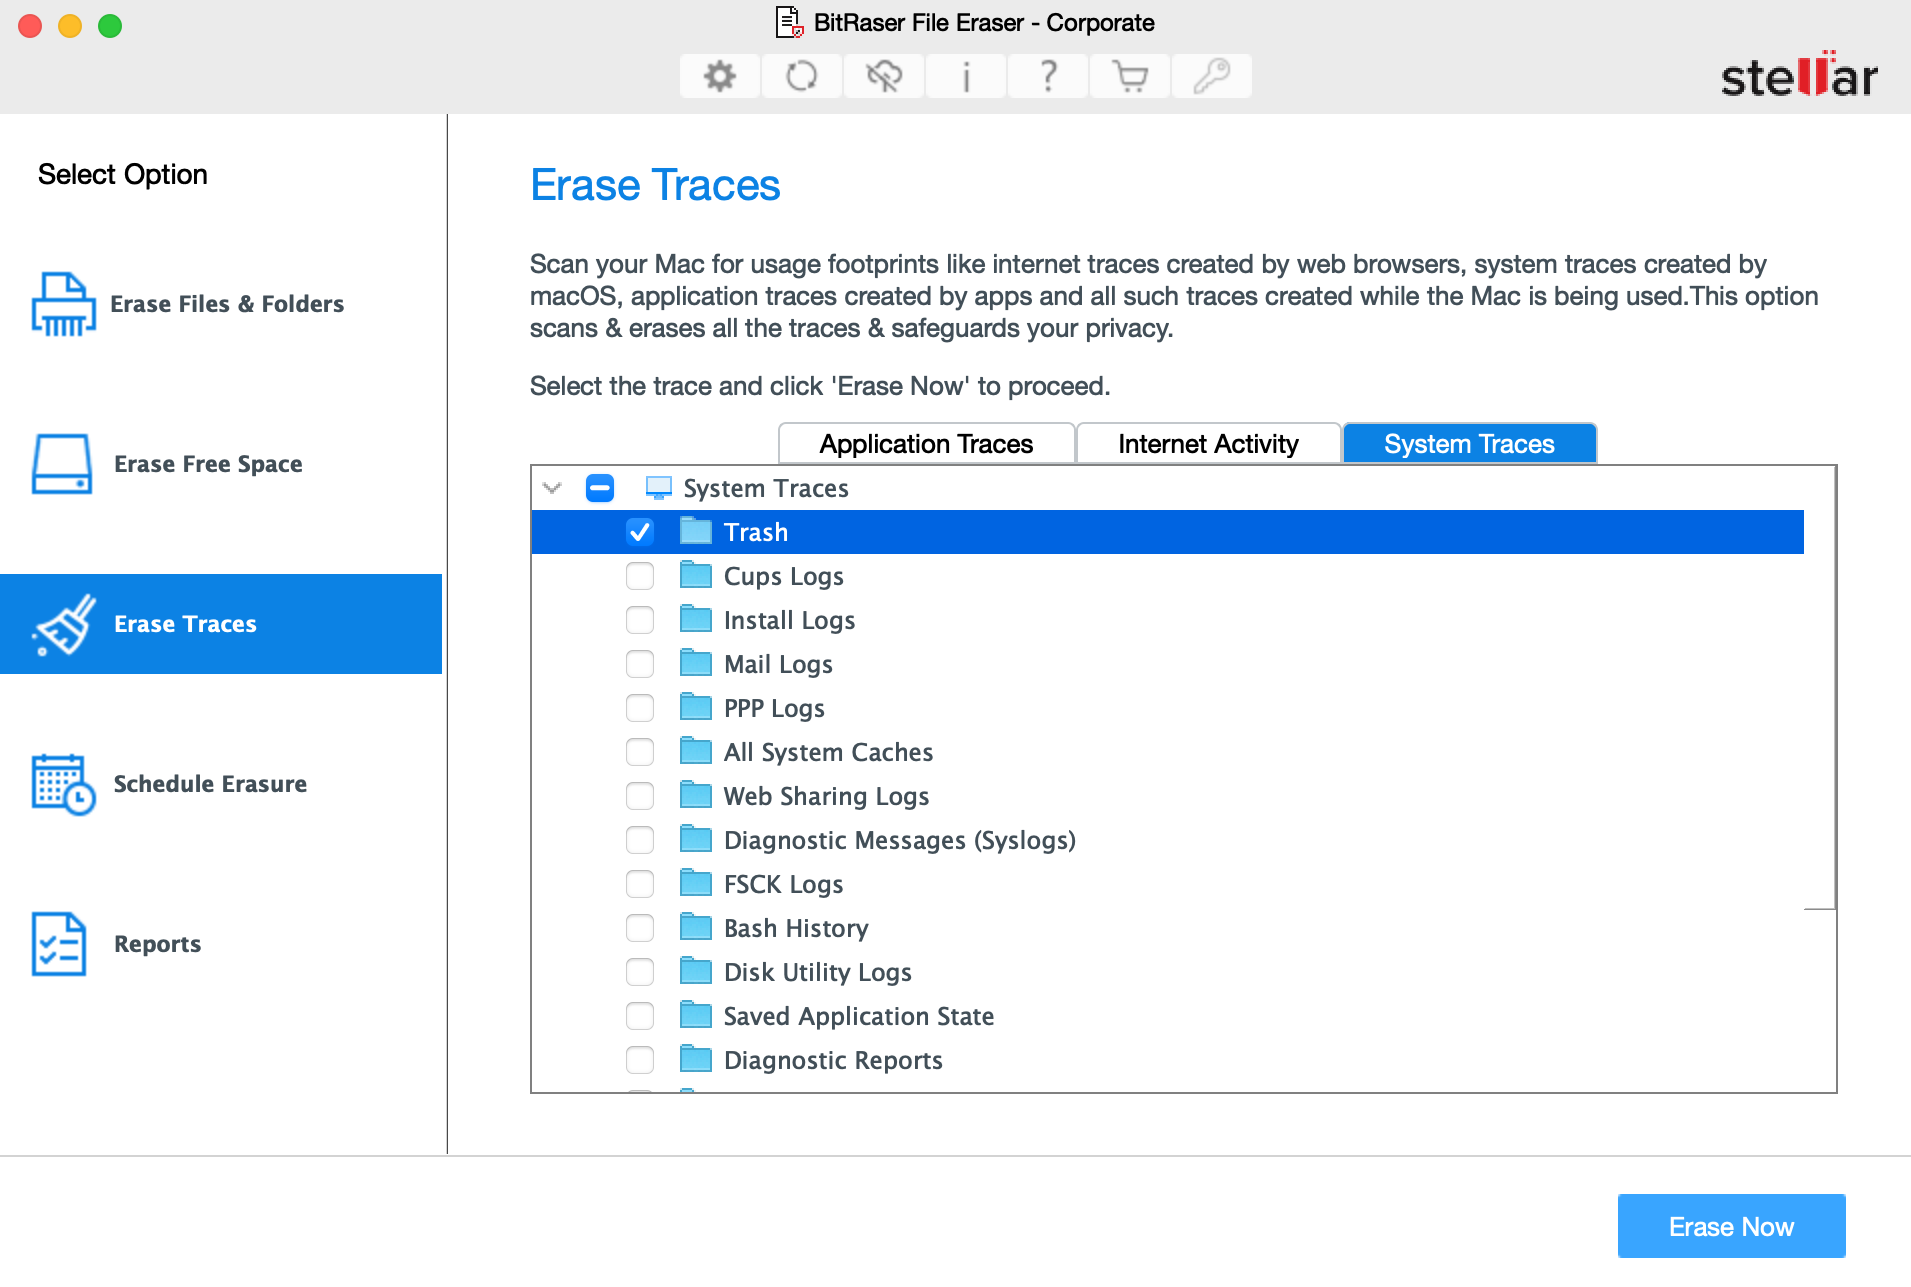Click the key activation icon

pos(1212,76)
